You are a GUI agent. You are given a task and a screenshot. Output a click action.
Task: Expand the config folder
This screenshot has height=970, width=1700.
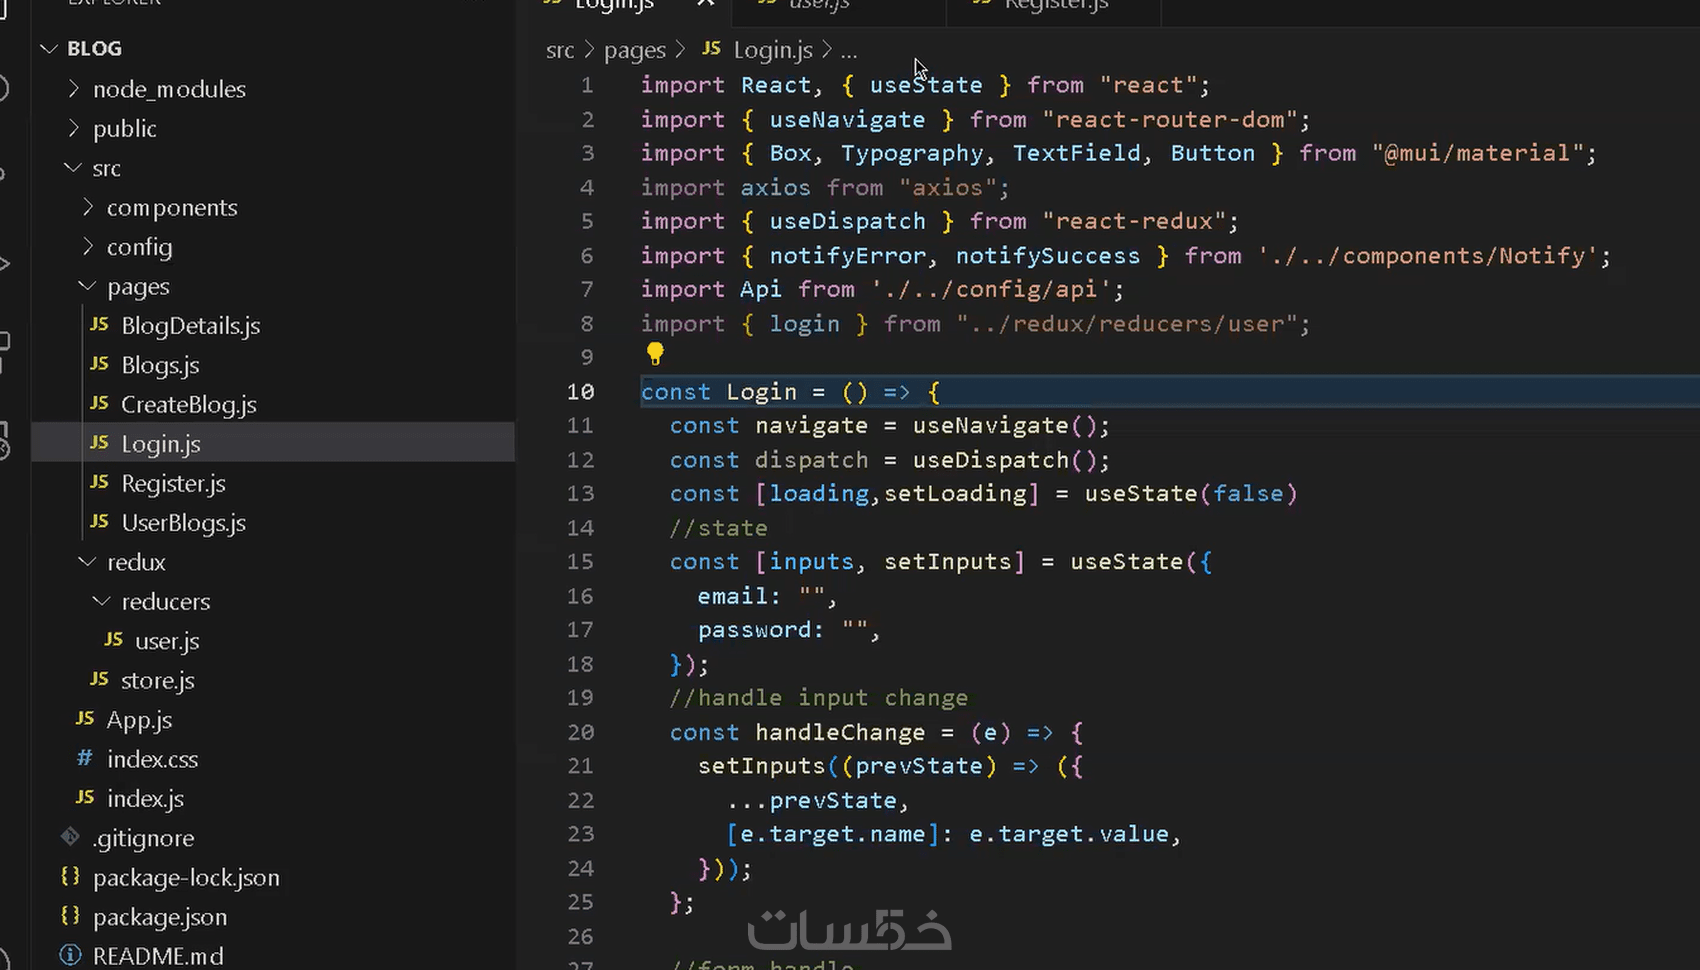pos(88,246)
